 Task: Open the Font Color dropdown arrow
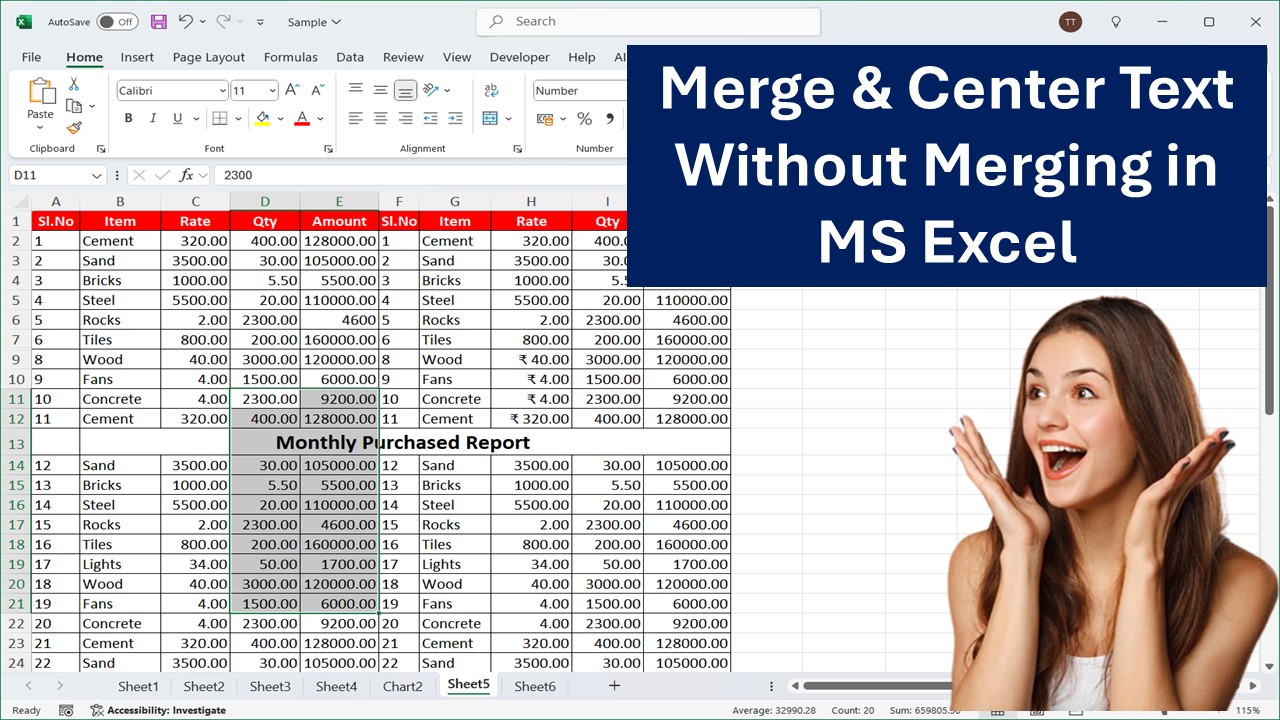click(320, 119)
